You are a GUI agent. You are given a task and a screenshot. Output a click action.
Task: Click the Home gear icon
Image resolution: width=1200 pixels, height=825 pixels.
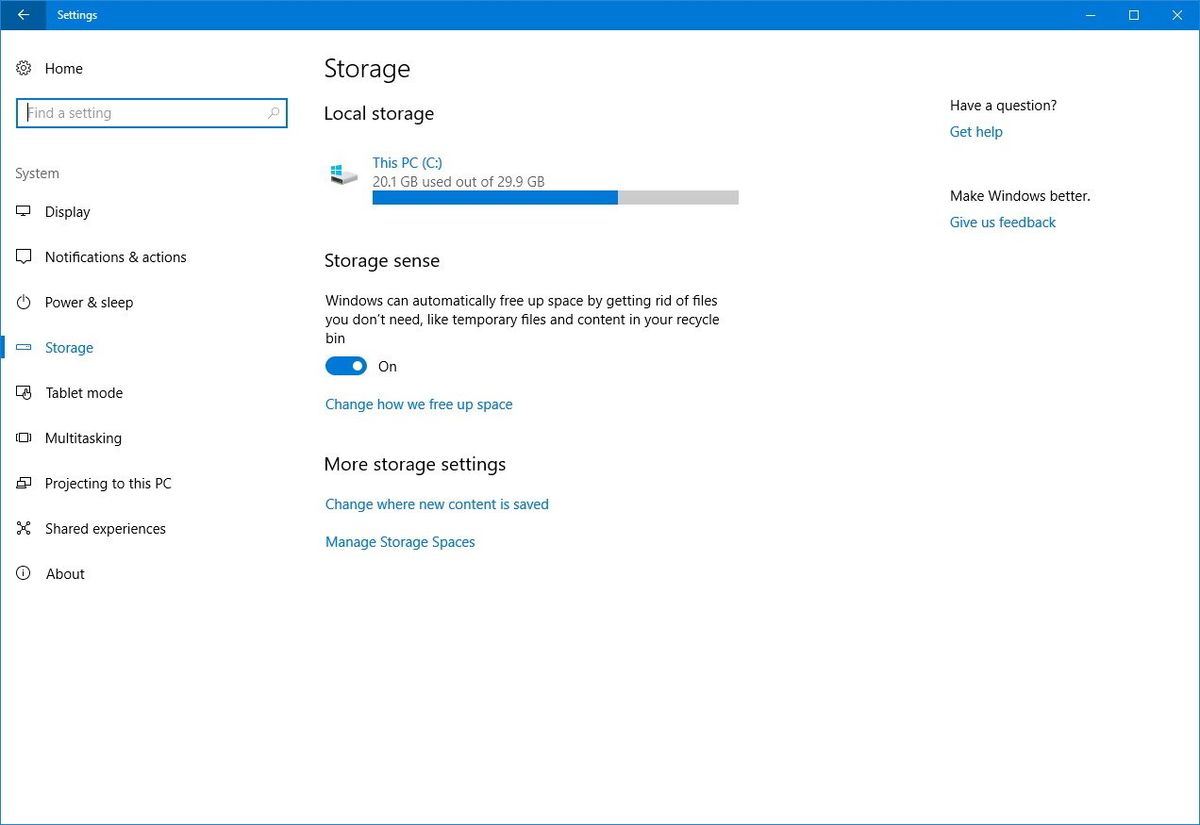24,68
